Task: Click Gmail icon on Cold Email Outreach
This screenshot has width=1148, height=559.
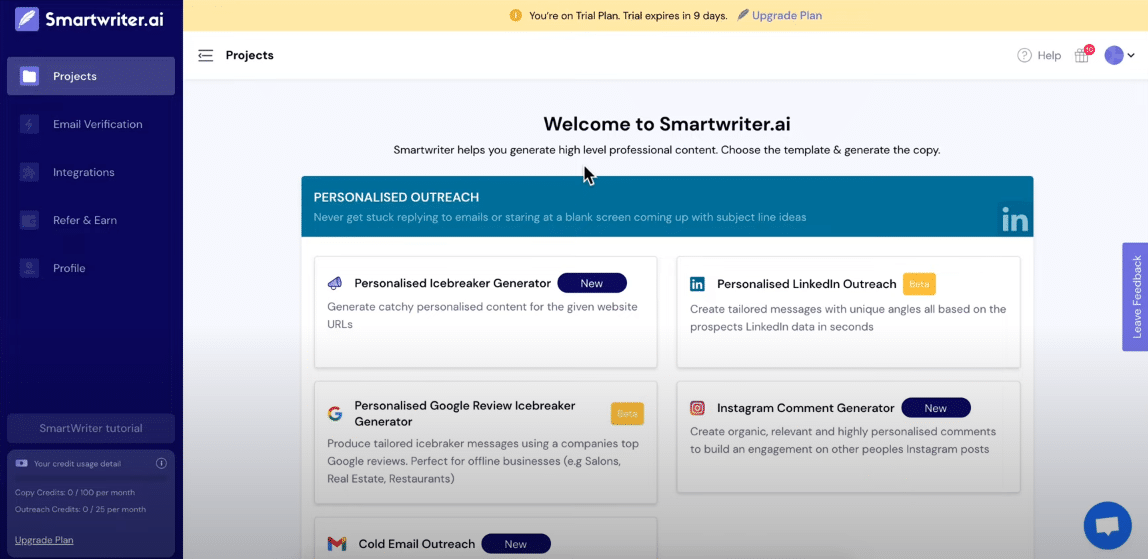Action: (337, 544)
